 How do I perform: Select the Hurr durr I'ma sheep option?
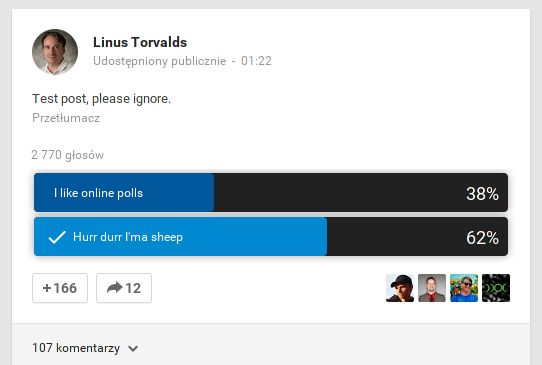coord(271,237)
